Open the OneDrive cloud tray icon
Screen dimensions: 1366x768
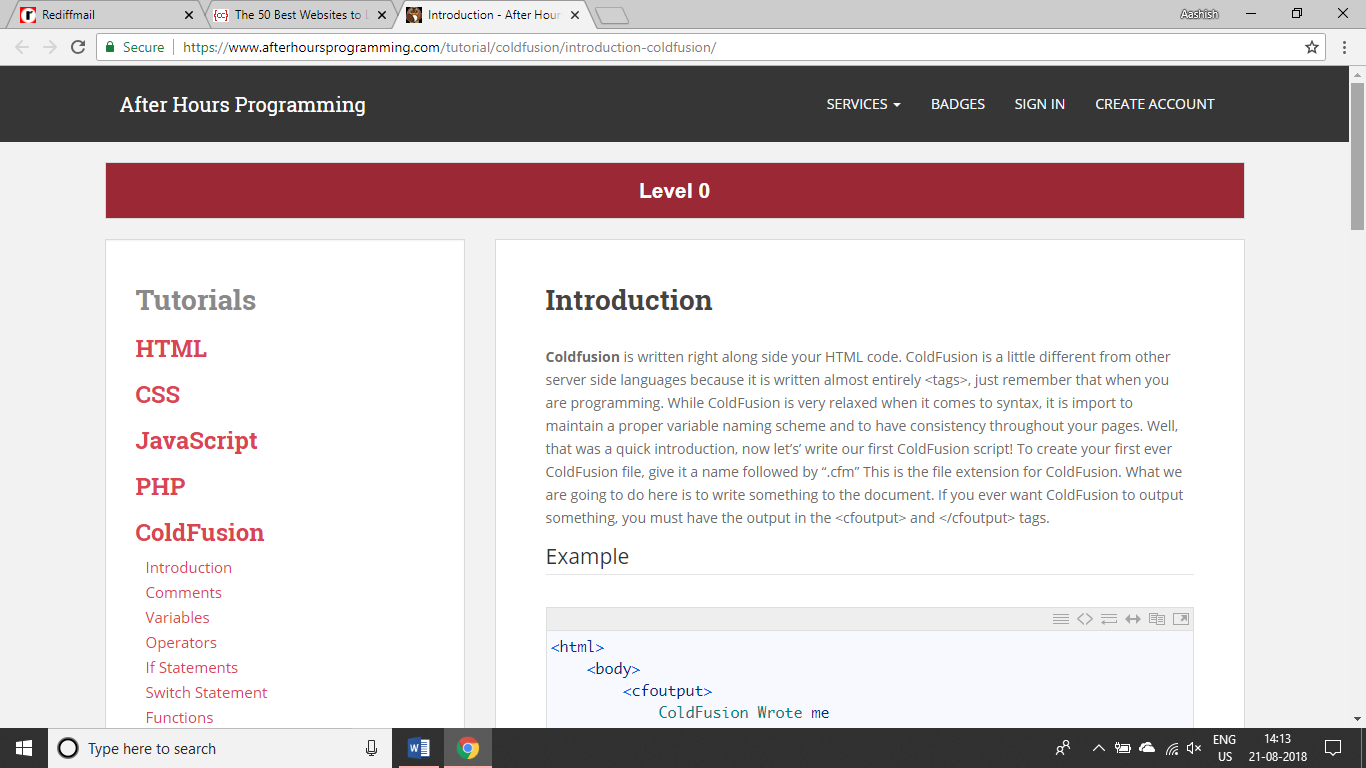pyautogui.click(x=1147, y=748)
